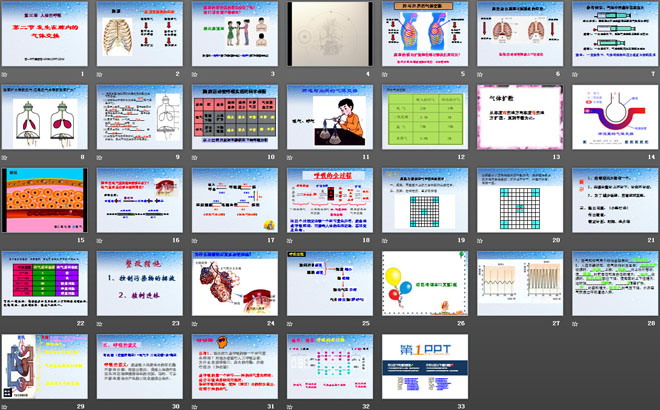660x410 pixels.
Task: Select slide 12 with green table
Action: (x=423, y=118)
